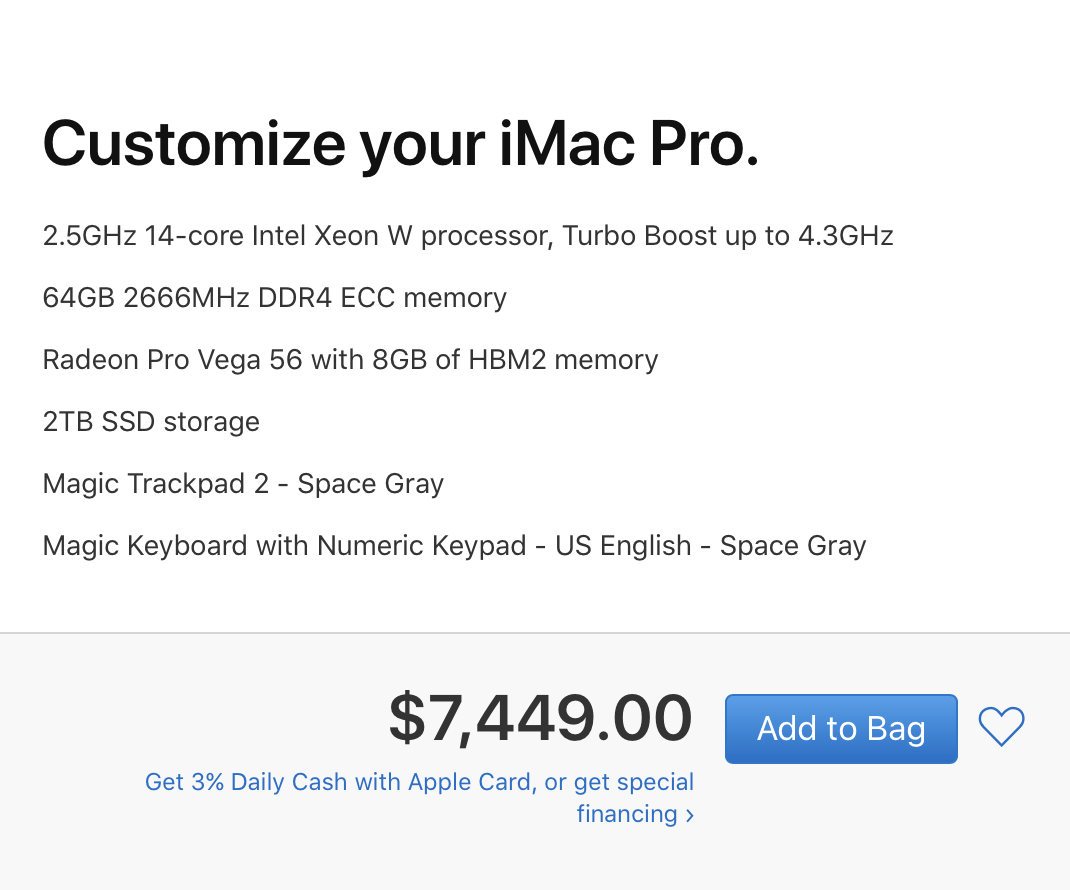Viewport: 1070px width, 890px height.
Task: Click the Magic Keyboard with Numeric Keypad line
Action: [x=454, y=546]
